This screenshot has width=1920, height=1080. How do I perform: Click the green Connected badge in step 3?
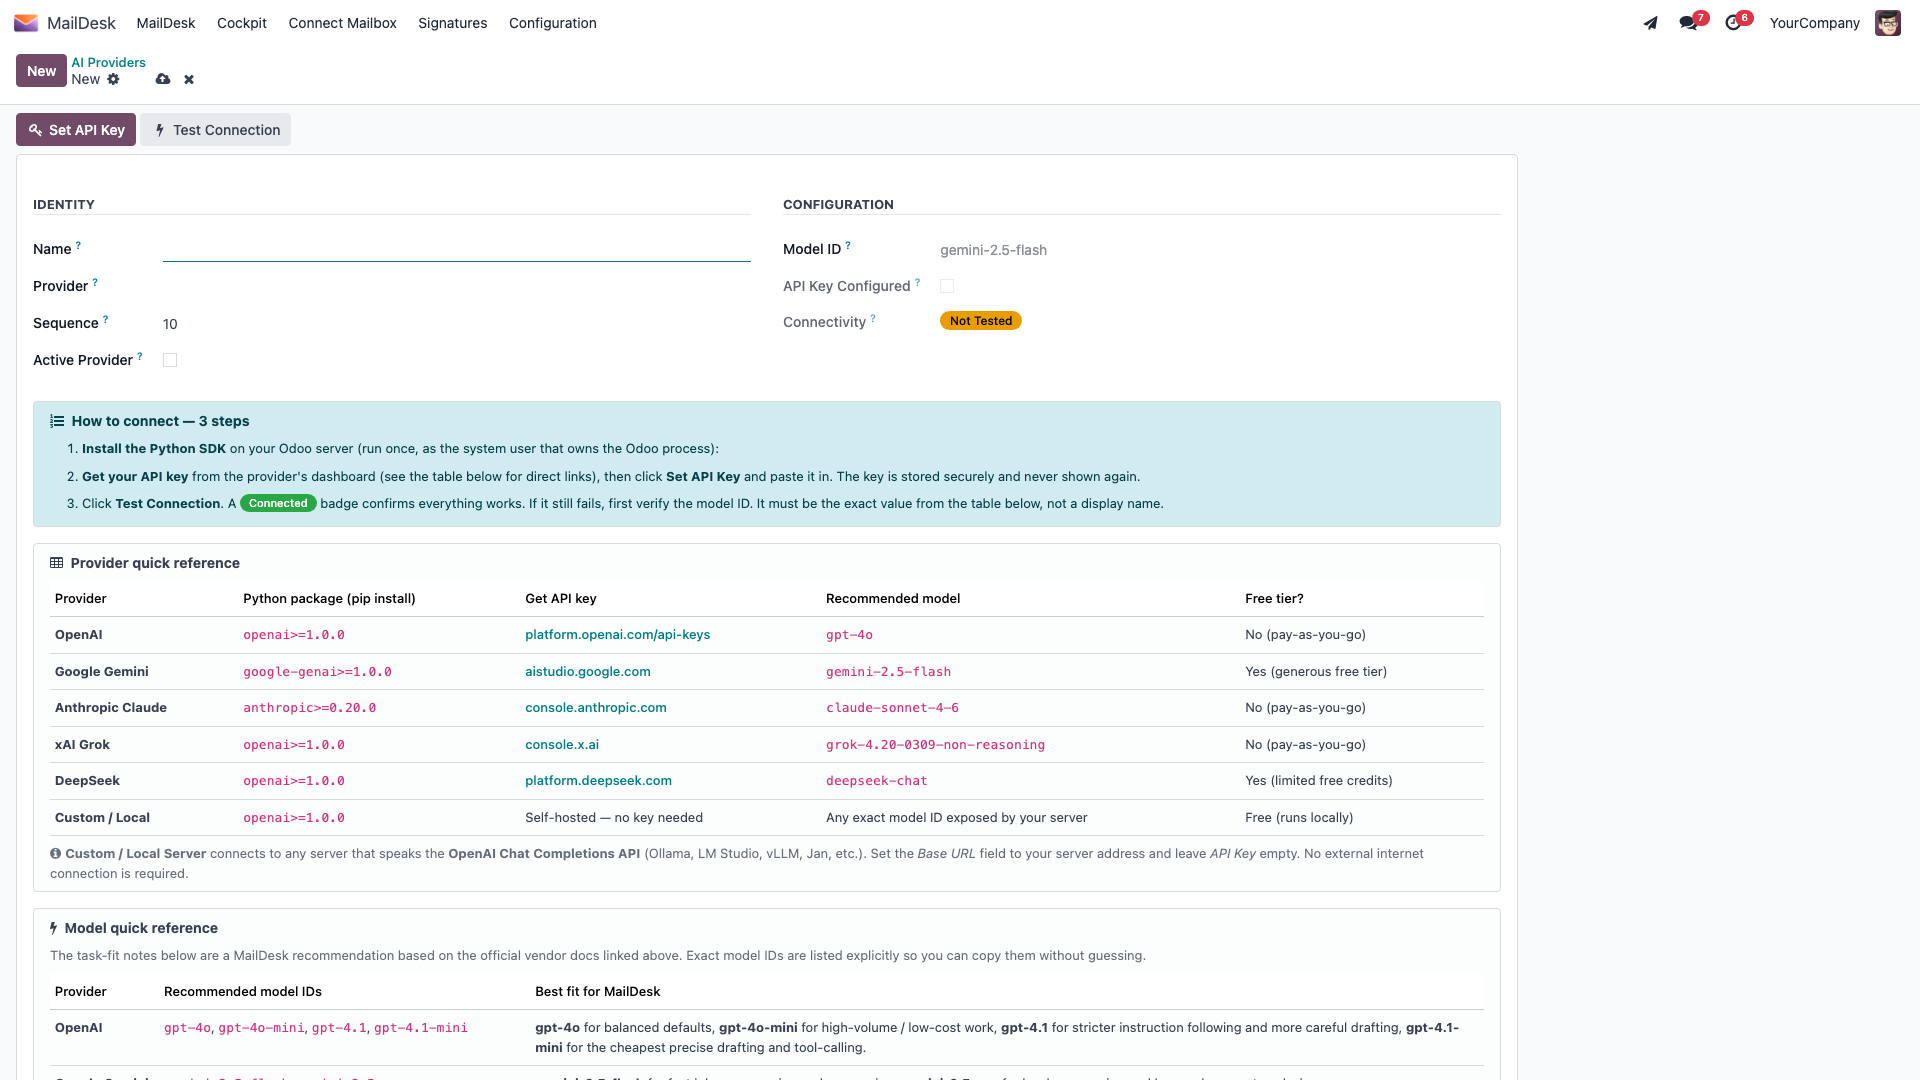pos(278,503)
